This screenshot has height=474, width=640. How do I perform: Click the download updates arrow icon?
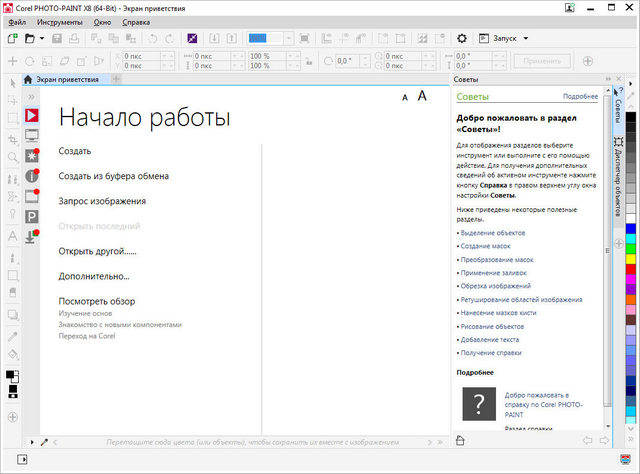(31, 236)
